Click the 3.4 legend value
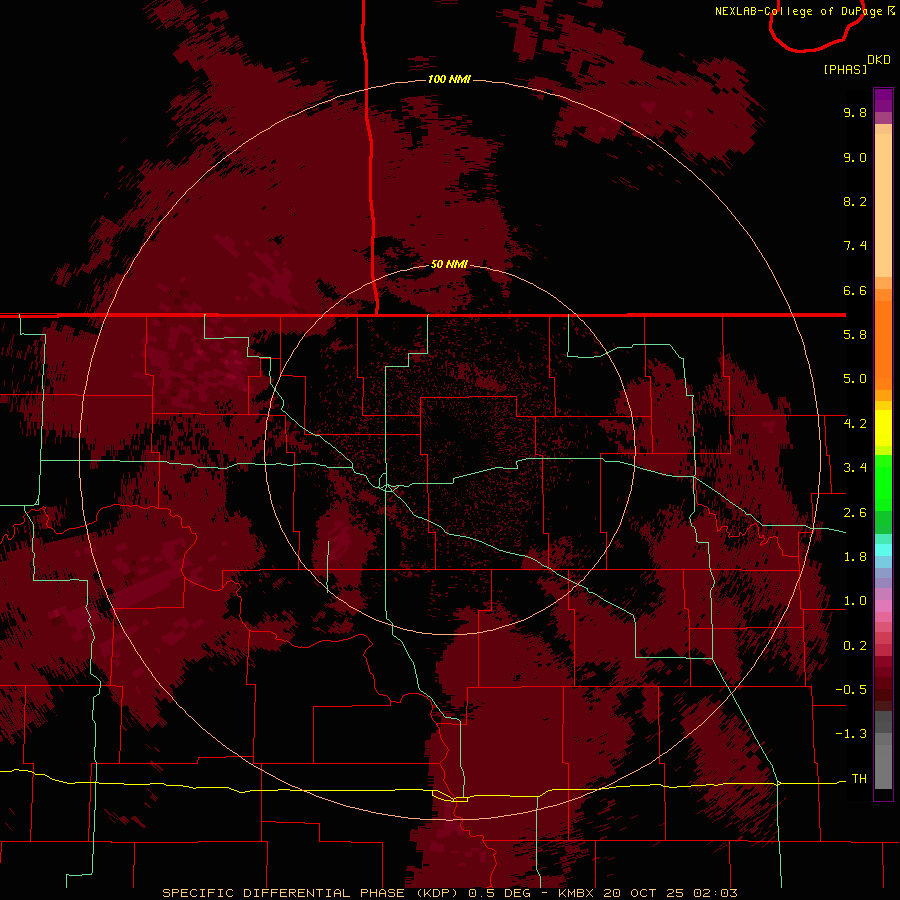 point(855,468)
